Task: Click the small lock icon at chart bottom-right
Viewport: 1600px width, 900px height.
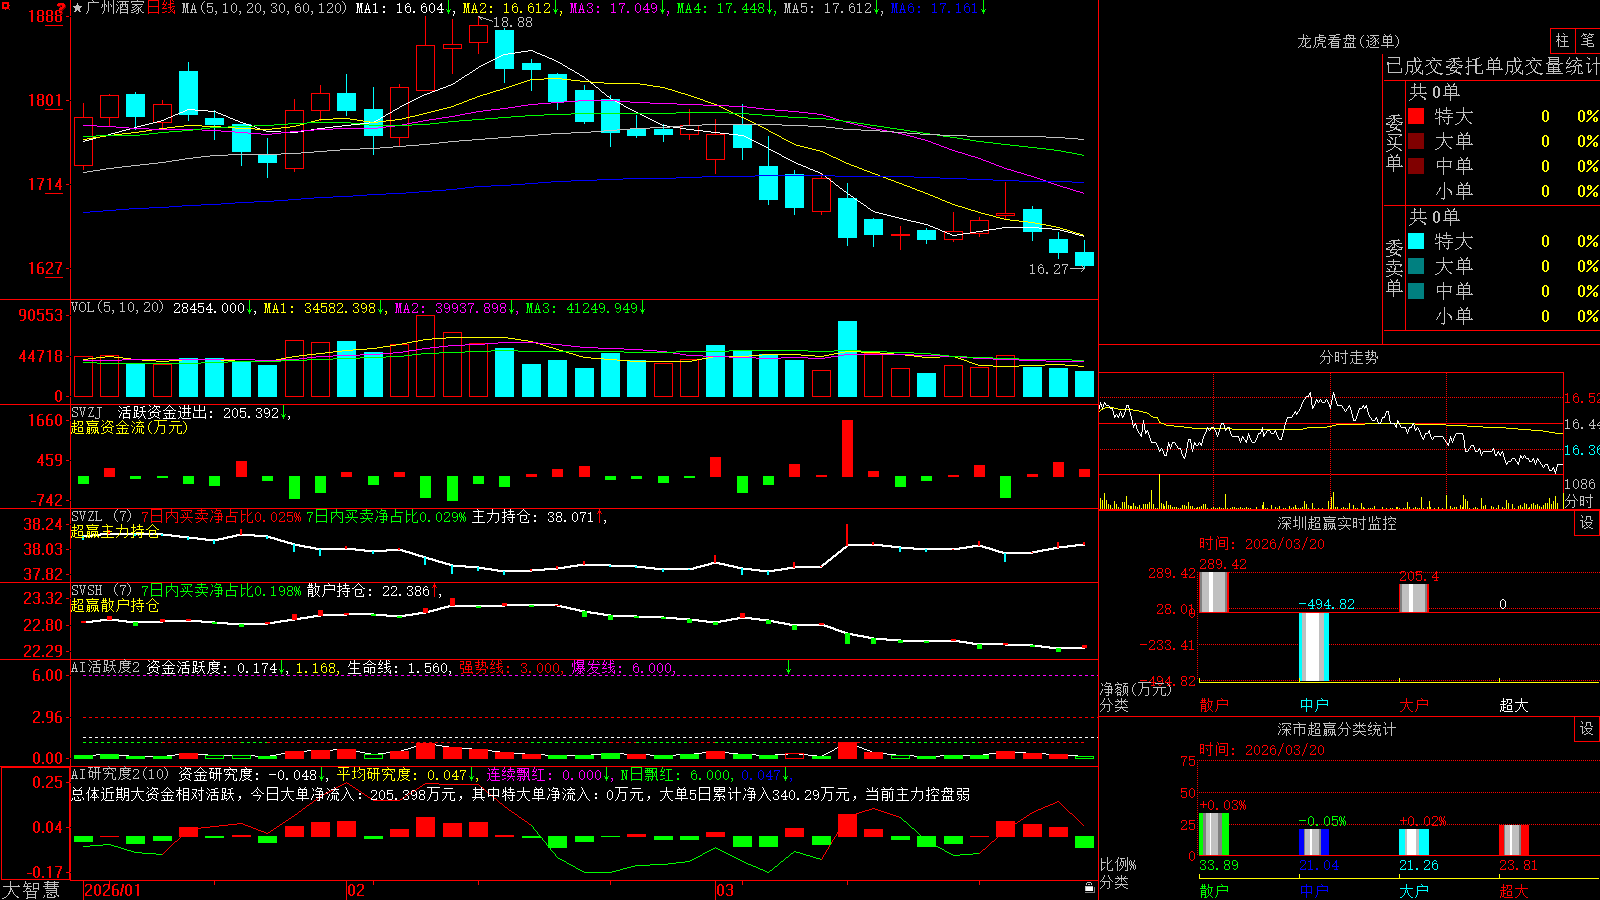Action: [1089, 887]
